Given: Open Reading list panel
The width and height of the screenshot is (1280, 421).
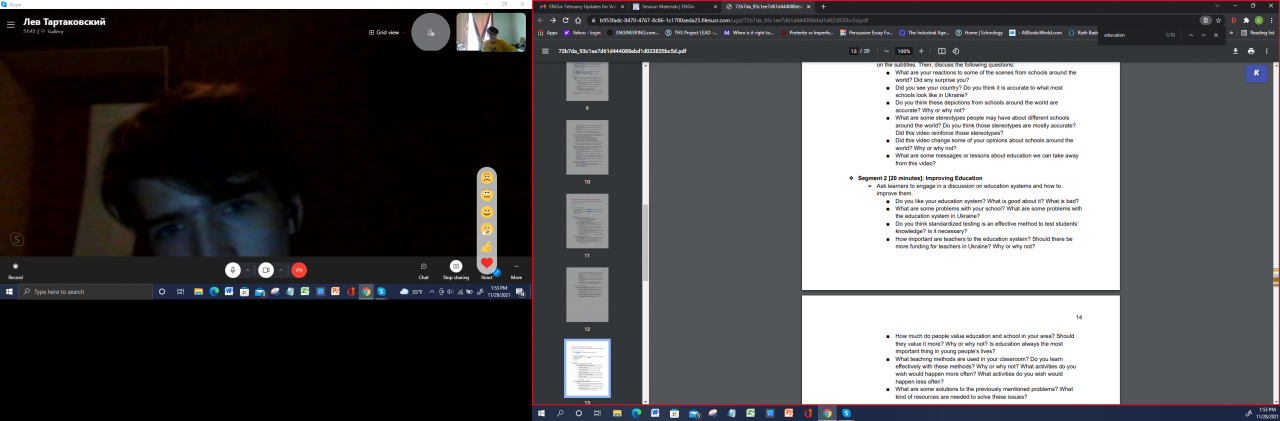Looking at the screenshot, I should pyautogui.click(x=1257, y=32).
